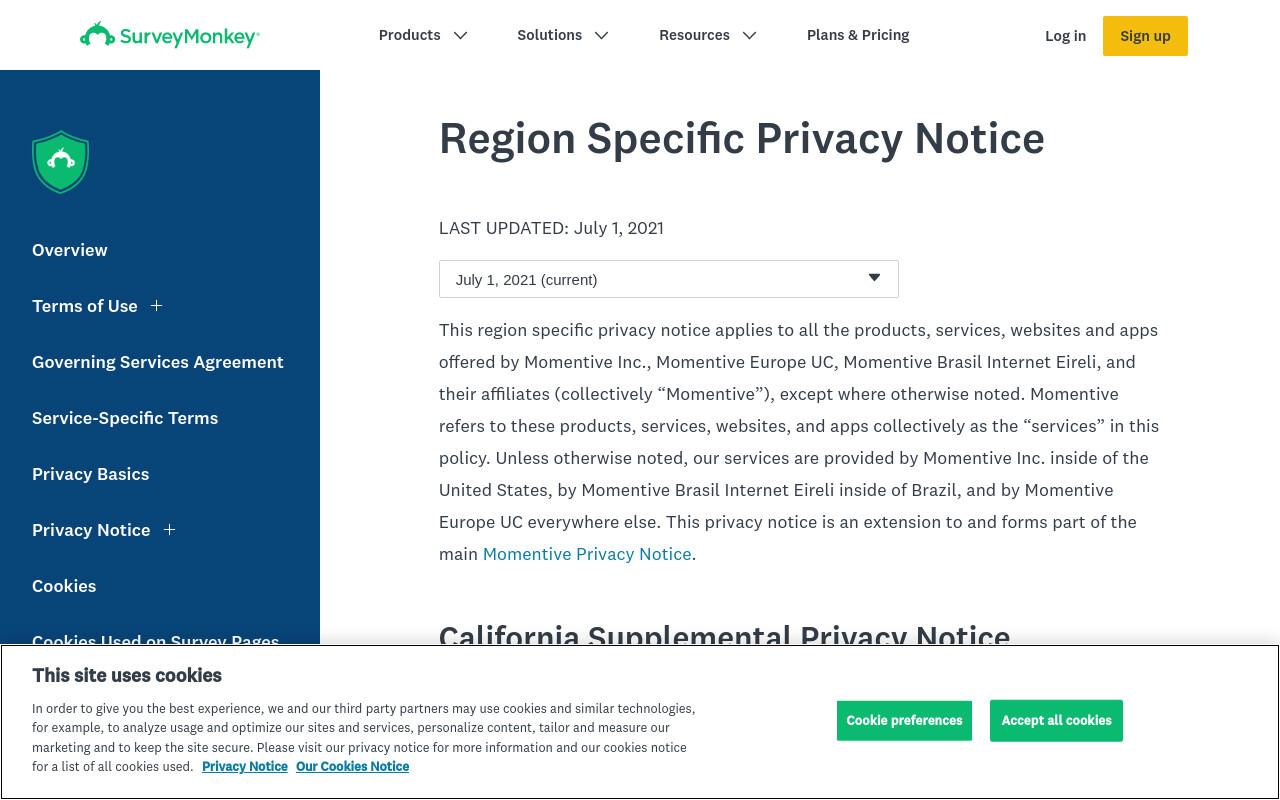Click the Log in link
Image resolution: width=1280 pixels, height=800 pixels.
(1065, 36)
